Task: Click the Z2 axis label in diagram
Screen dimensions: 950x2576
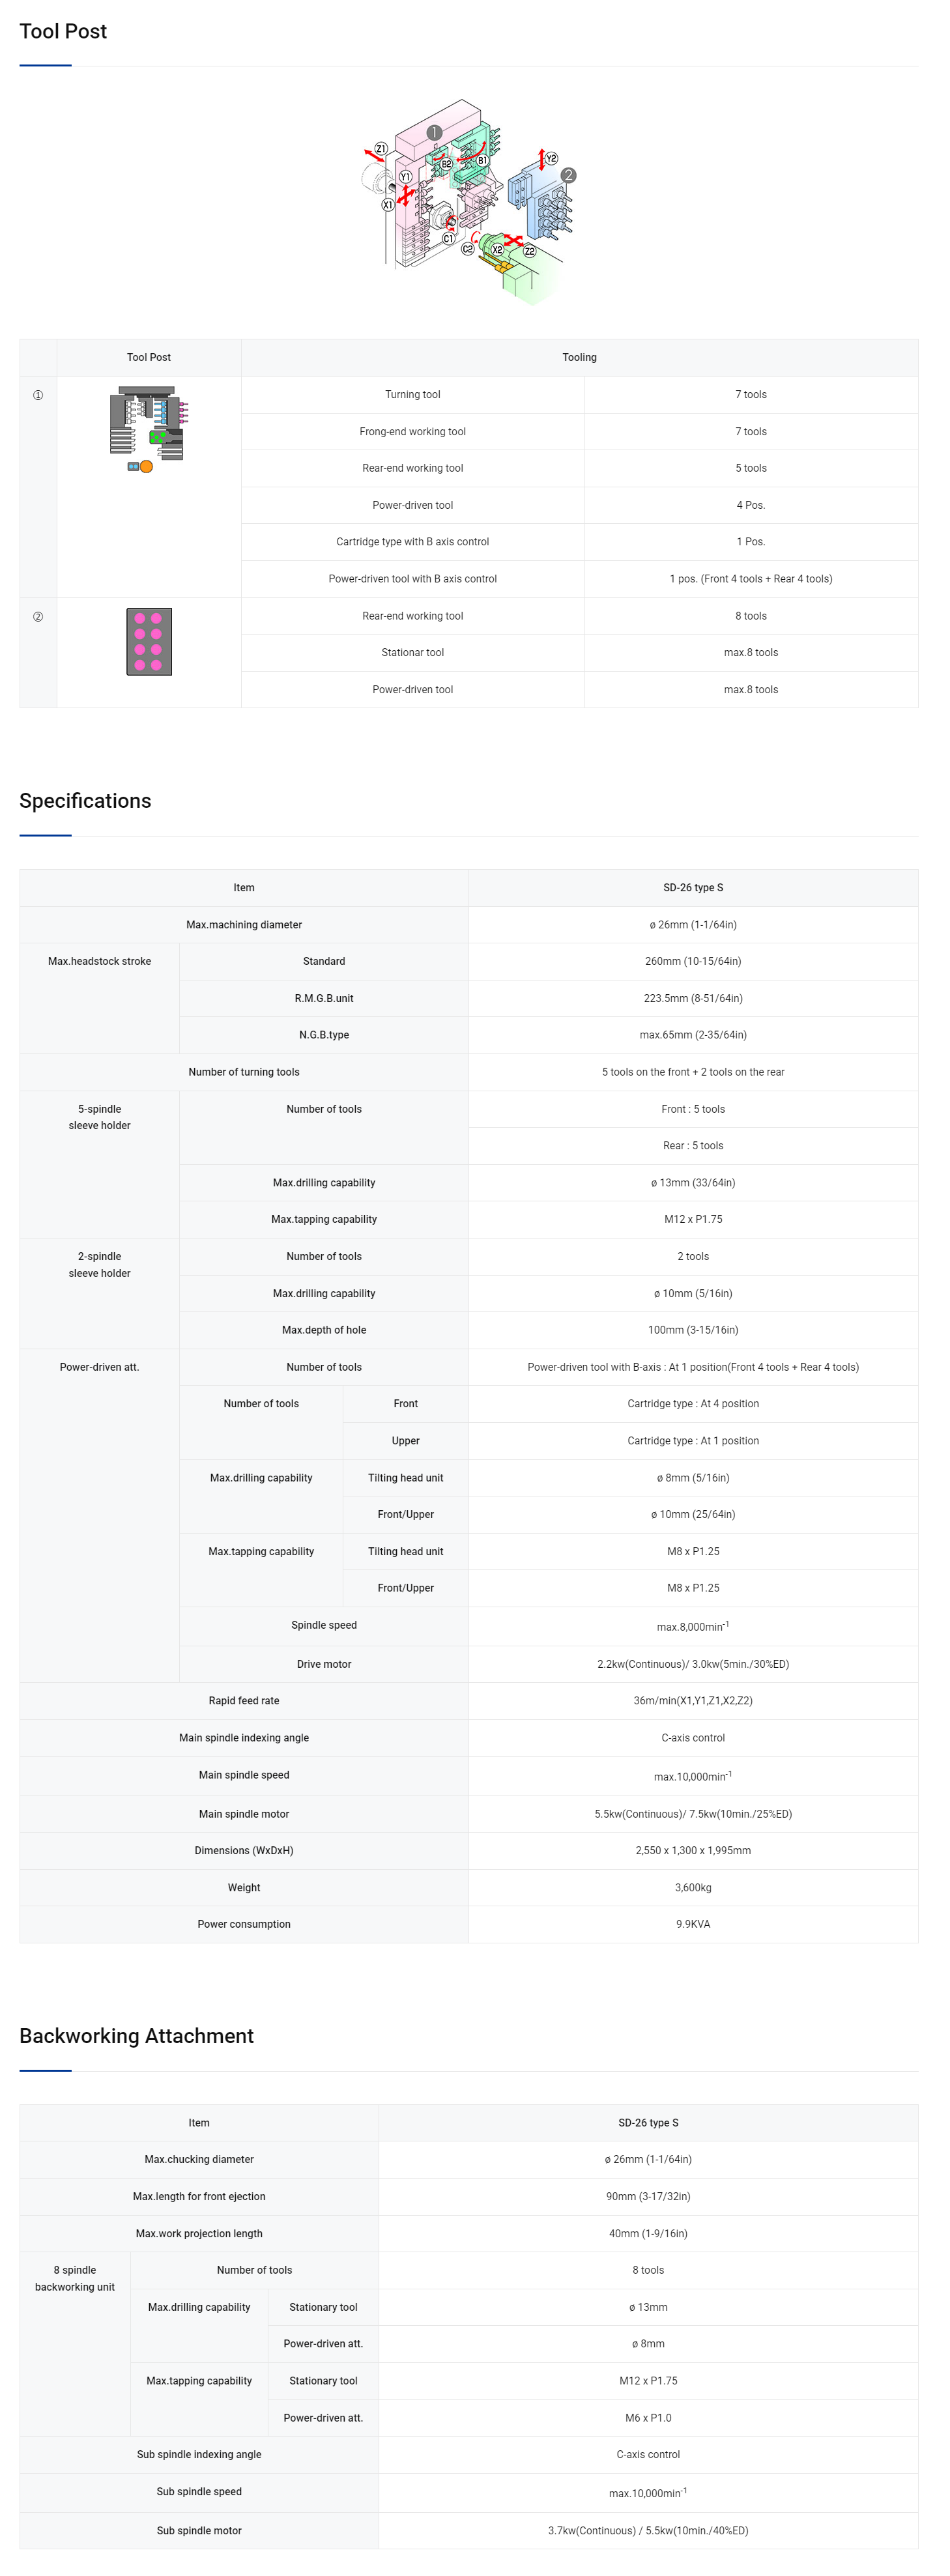Action: tap(529, 251)
